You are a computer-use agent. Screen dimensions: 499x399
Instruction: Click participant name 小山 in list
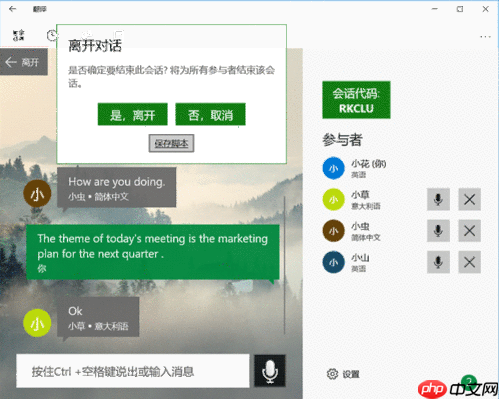[x=360, y=257]
